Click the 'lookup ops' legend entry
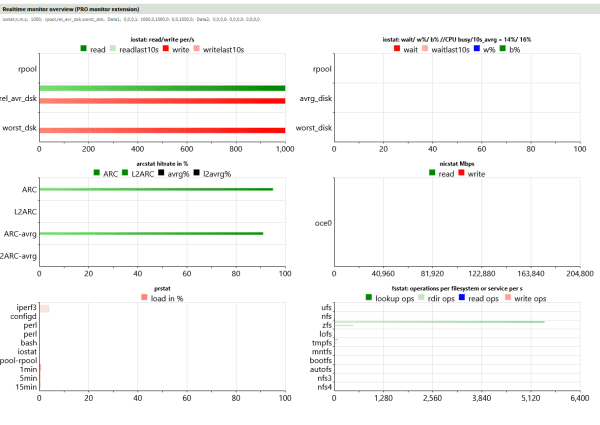600x425 pixels. coord(390,298)
